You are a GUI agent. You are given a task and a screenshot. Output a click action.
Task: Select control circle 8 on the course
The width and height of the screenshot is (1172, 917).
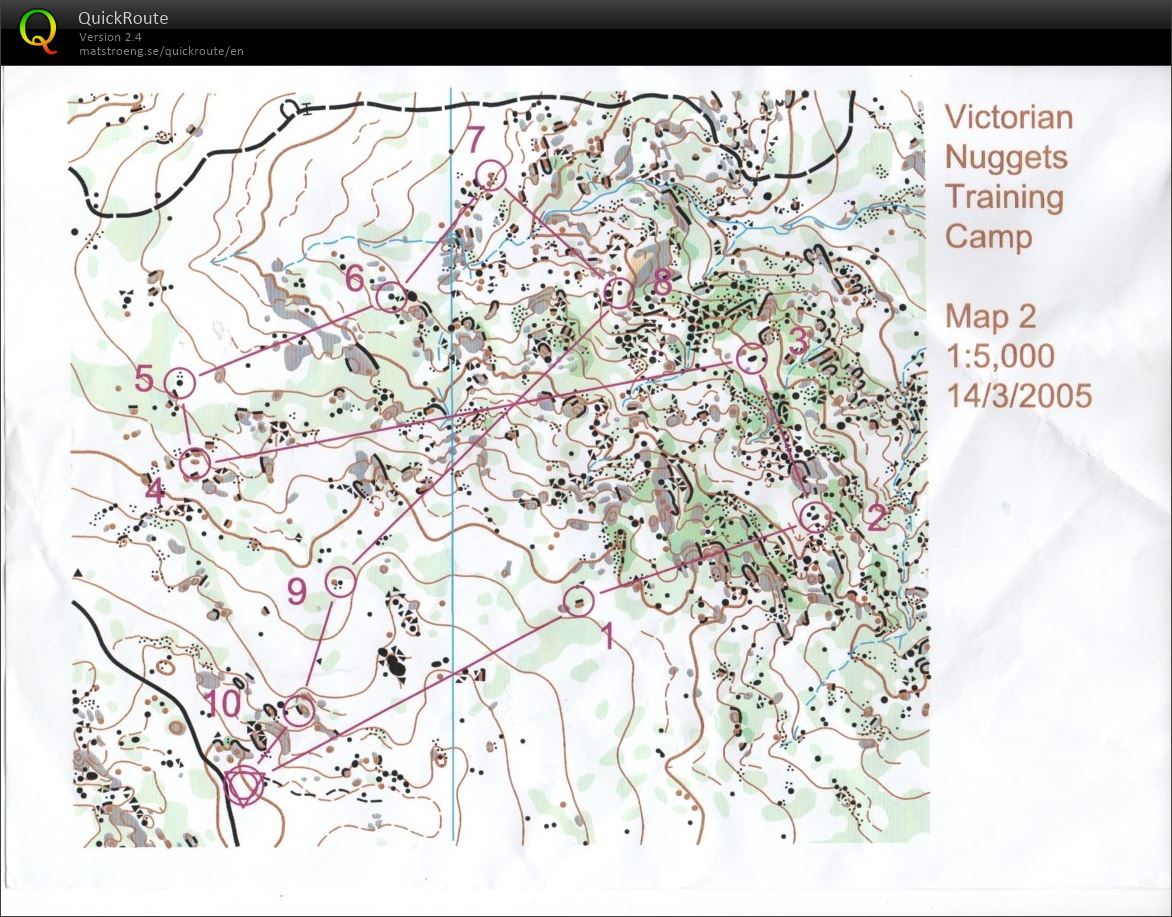(619, 293)
